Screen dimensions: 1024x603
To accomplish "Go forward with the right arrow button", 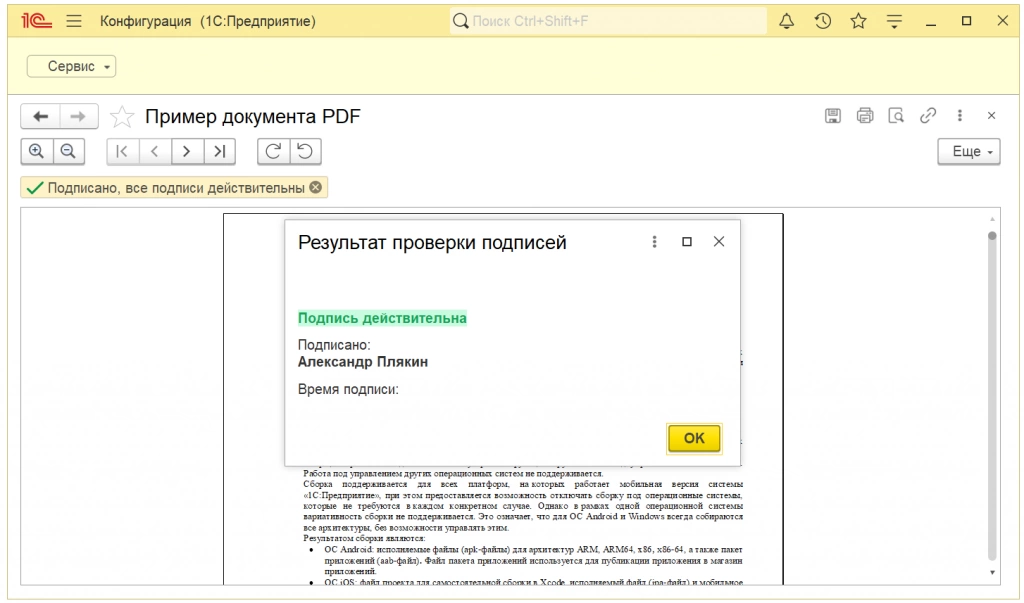I will click(78, 116).
